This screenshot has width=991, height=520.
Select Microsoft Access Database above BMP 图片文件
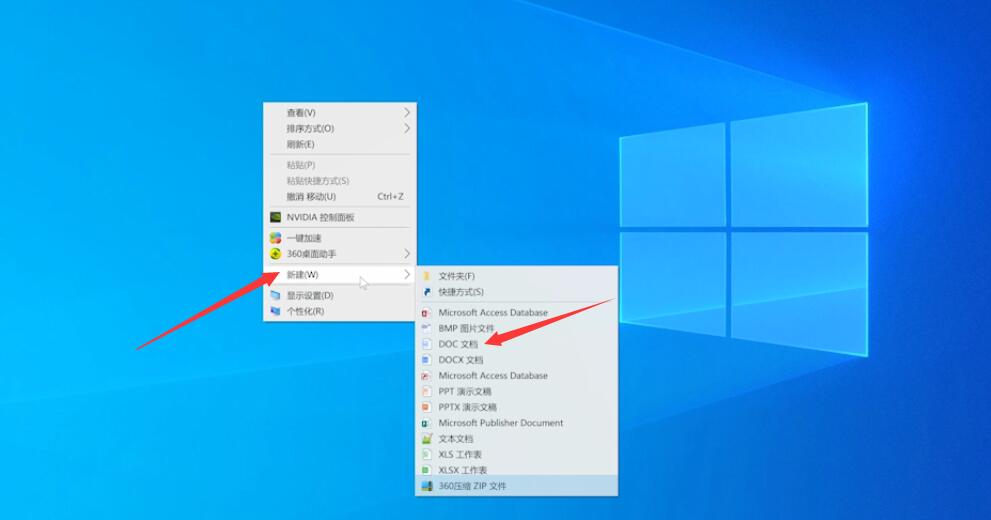tap(516, 312)
